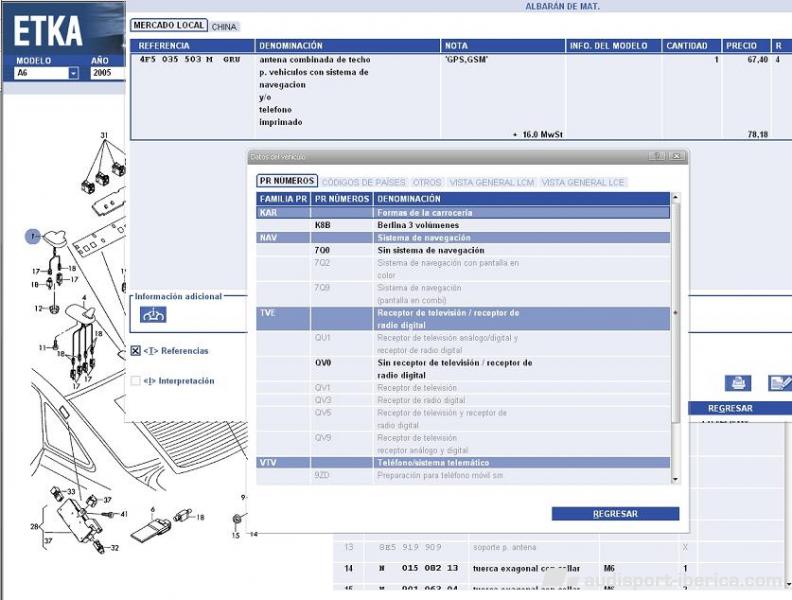Open the Vista General LCE tab
Viewport: 792px width, 600px height.
[583, 182]
